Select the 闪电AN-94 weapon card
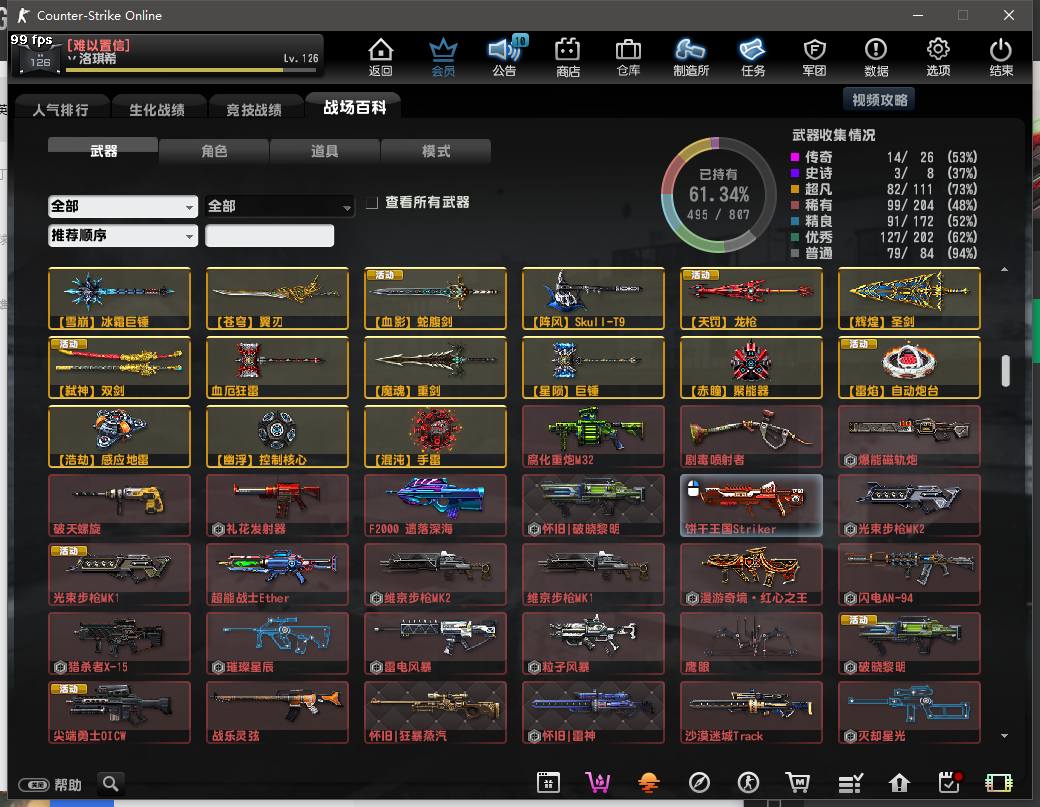Image resolution: width=1040 pixels, height=807 pixels. tap(909, 574)
